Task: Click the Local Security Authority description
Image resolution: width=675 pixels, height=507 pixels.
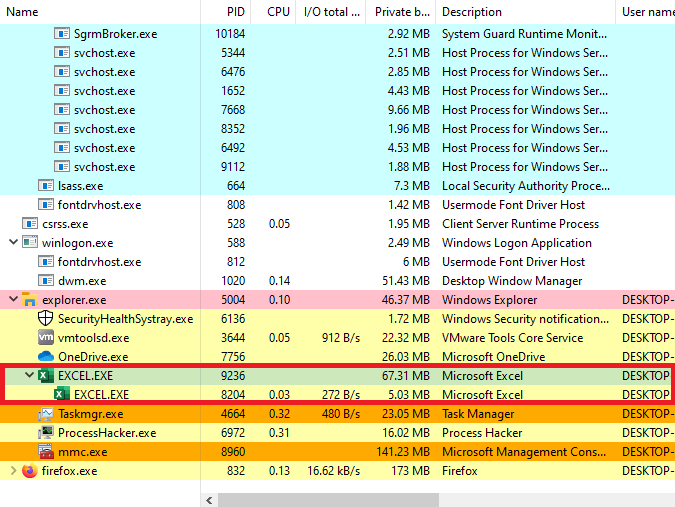Action: point(526,185)
